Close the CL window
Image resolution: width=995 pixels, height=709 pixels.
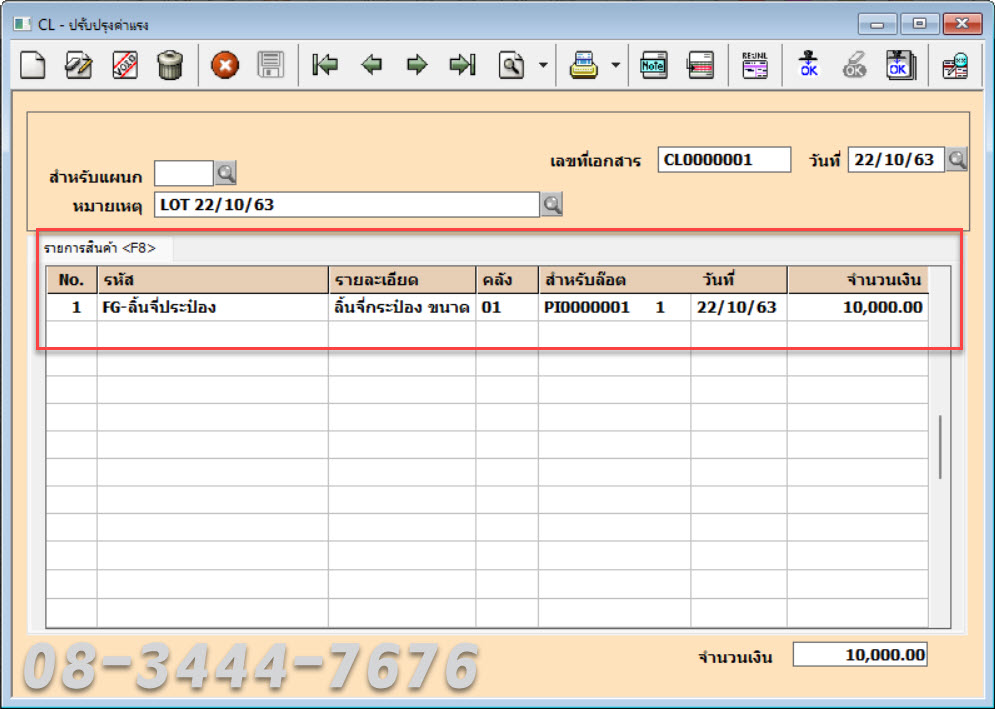click(x=962, y=24)
